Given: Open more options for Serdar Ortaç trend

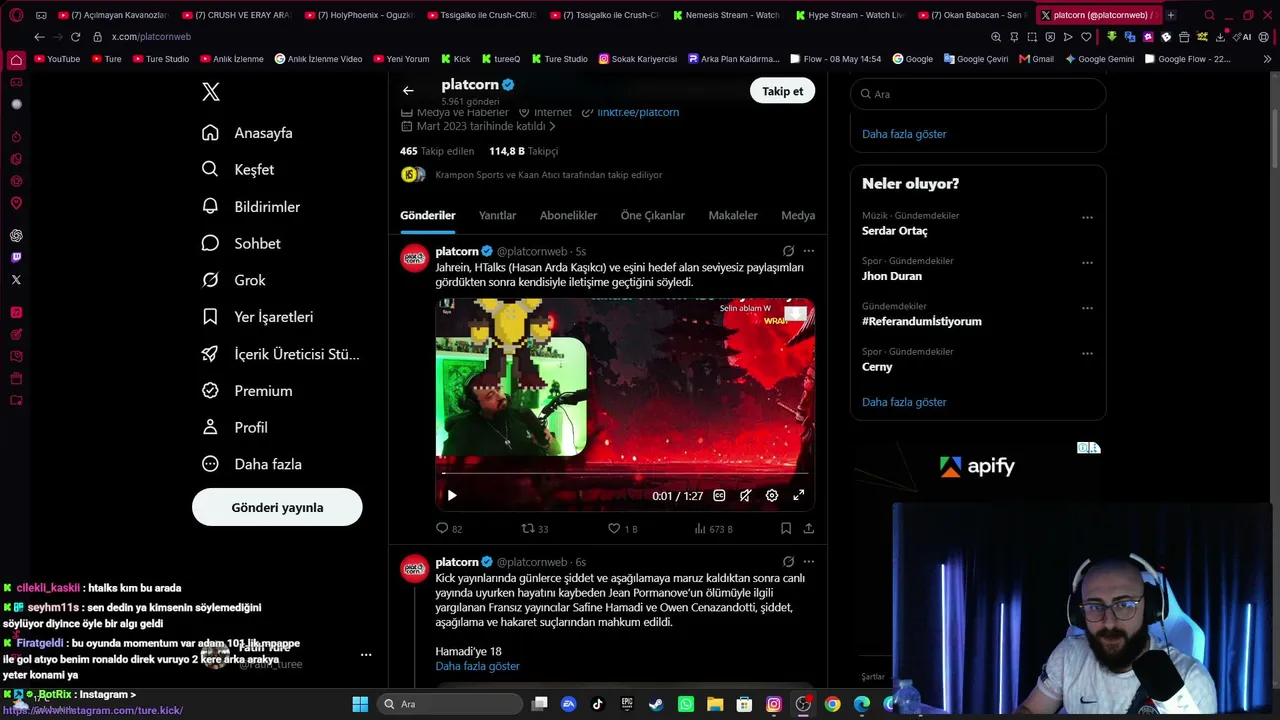Looking at the screenshot, I should tap(1087, 217).
